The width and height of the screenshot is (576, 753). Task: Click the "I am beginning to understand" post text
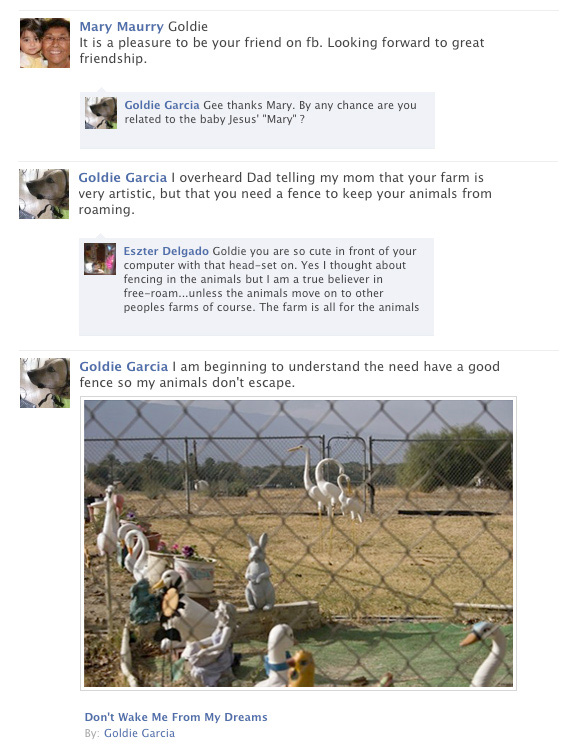pos(290,375)
